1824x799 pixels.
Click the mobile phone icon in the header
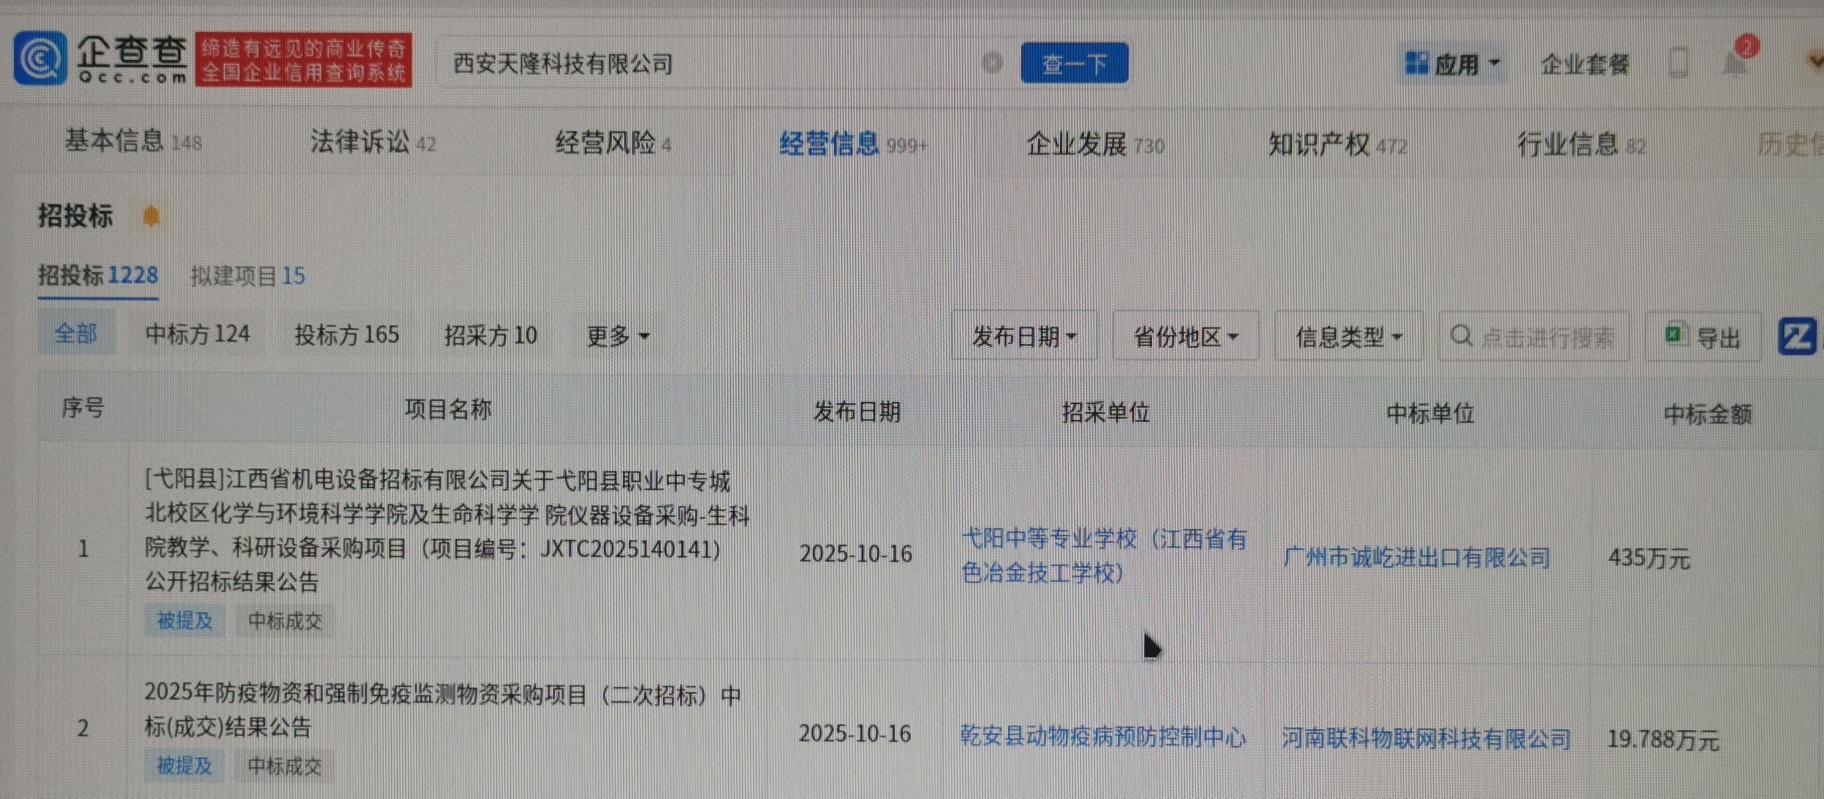pyautogui.click(x=1679, y=63)
